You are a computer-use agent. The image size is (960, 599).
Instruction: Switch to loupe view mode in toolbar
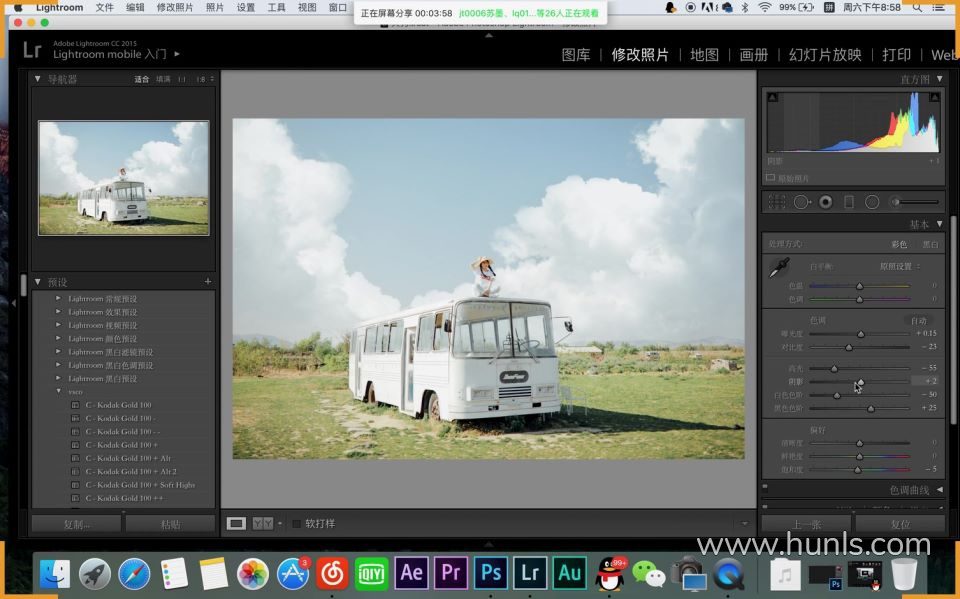(x=236, y=524)
